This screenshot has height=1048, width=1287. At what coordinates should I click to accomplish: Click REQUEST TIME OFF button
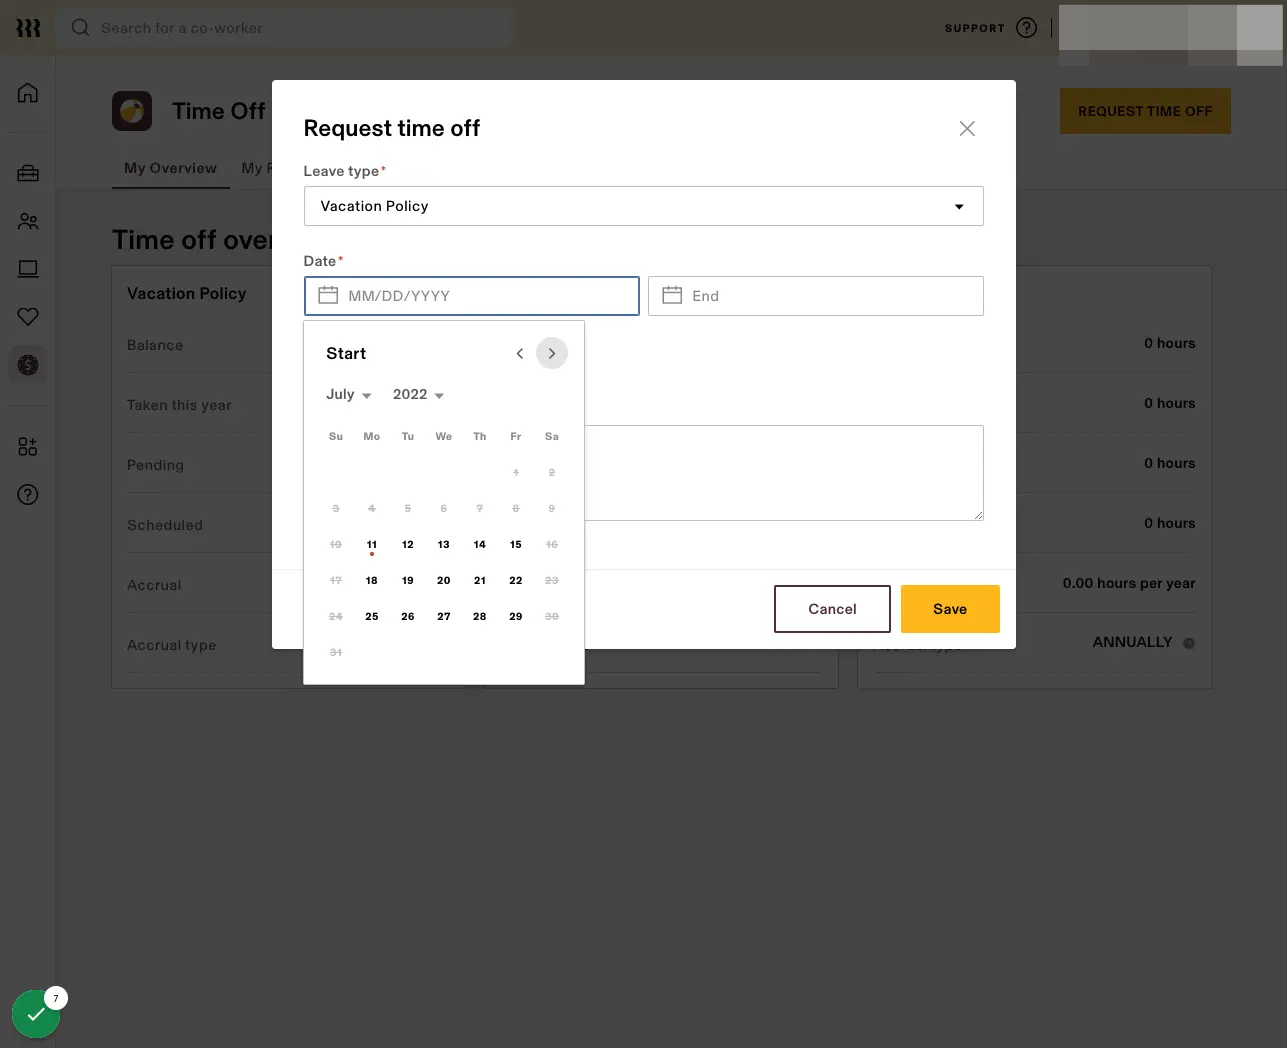(1145, 111)
